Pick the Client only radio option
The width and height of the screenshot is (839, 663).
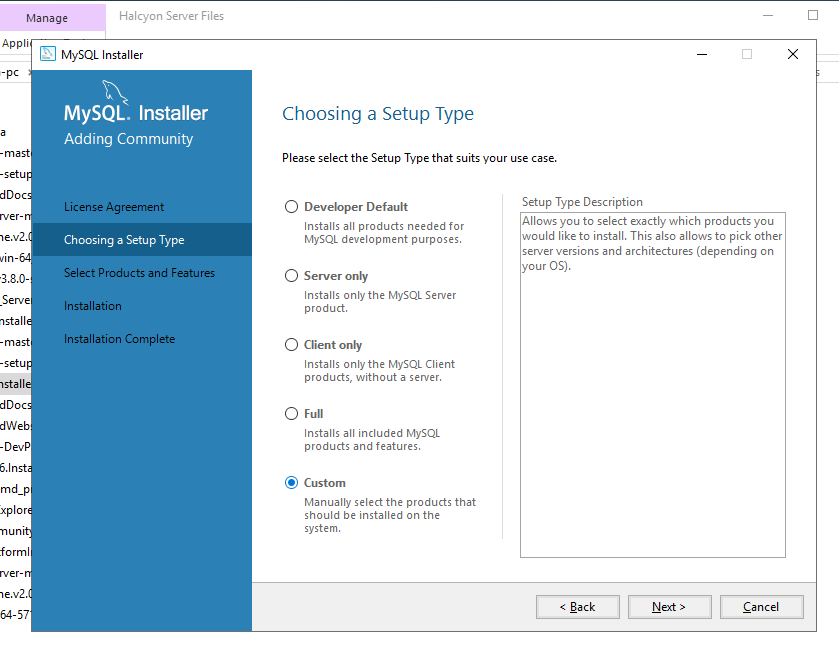[x=291, y=345]
